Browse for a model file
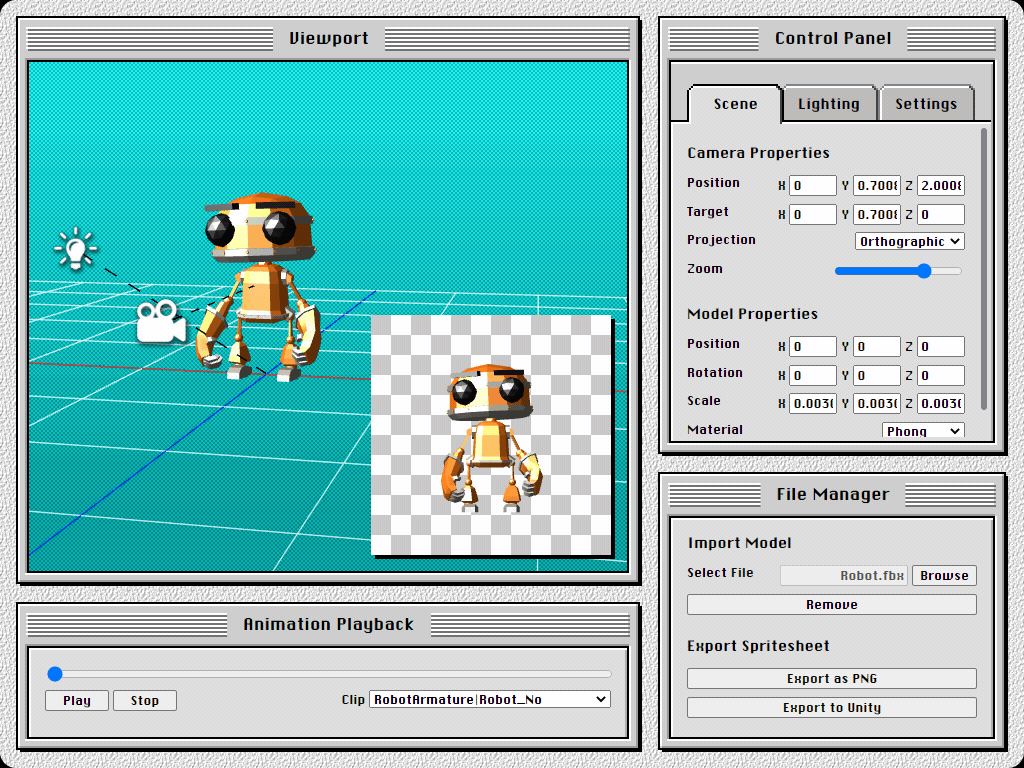Image resolution: width=1024 pixels, height=768 pixels. click(x=944, y=575)
